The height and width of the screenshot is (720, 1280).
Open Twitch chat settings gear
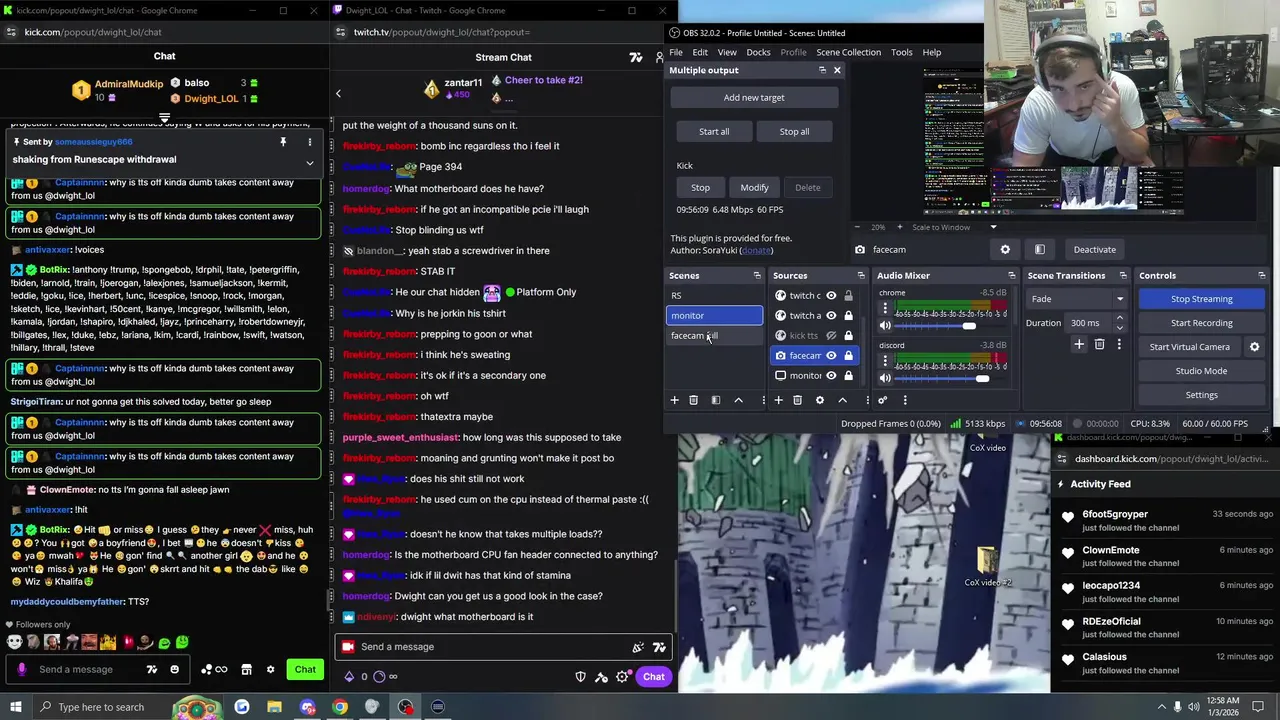(x=622, y=677)
